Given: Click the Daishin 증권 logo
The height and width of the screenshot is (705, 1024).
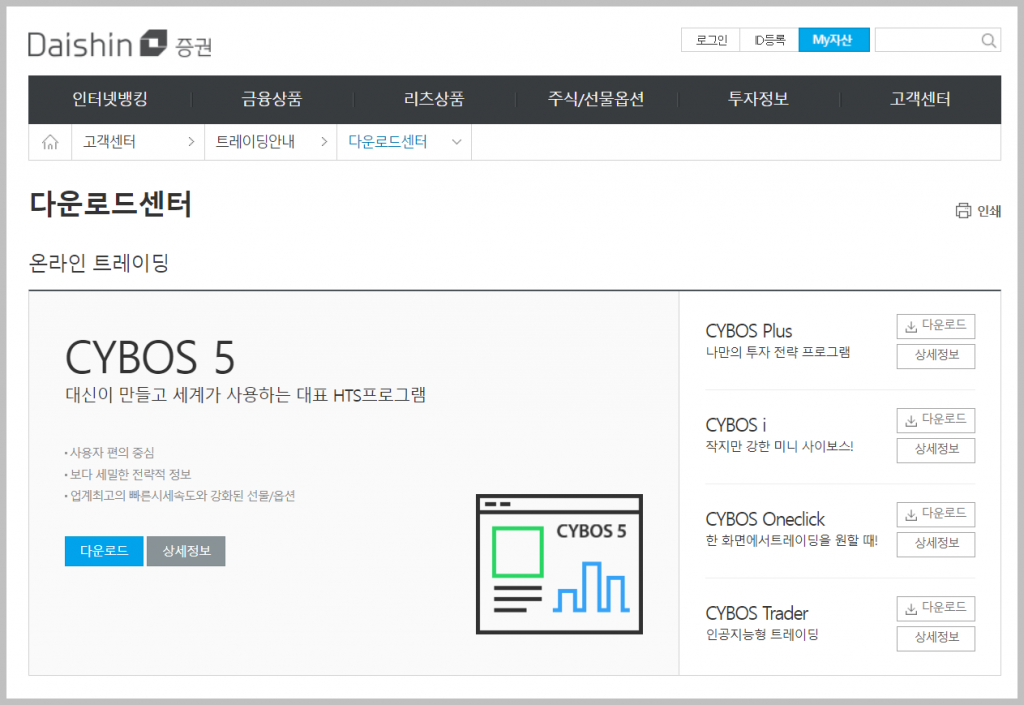Looking at the screenshot, I should [x=120, y=44].
